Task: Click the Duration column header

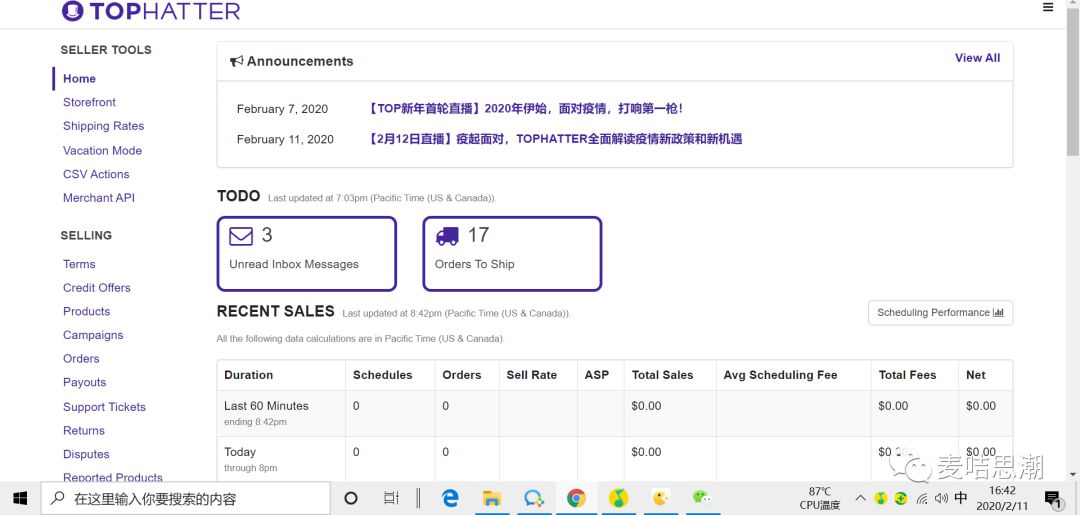Action: click(249, 375)
